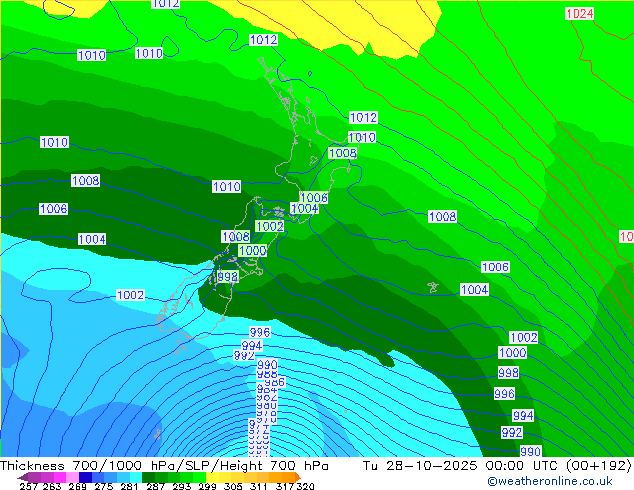This screenshot has width=634, height=490.
Task: Click the legend value 257
Action: click(27, 486)
